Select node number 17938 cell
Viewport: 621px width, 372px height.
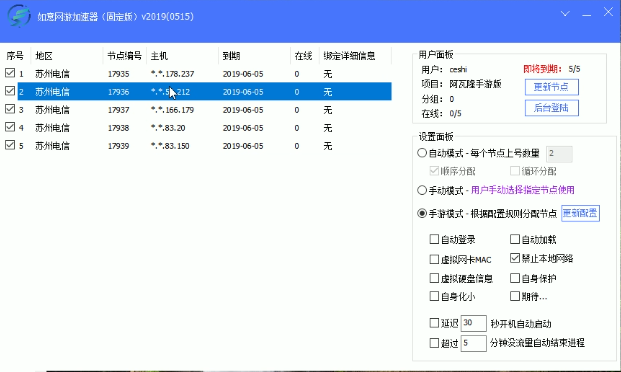coord(118,128)
